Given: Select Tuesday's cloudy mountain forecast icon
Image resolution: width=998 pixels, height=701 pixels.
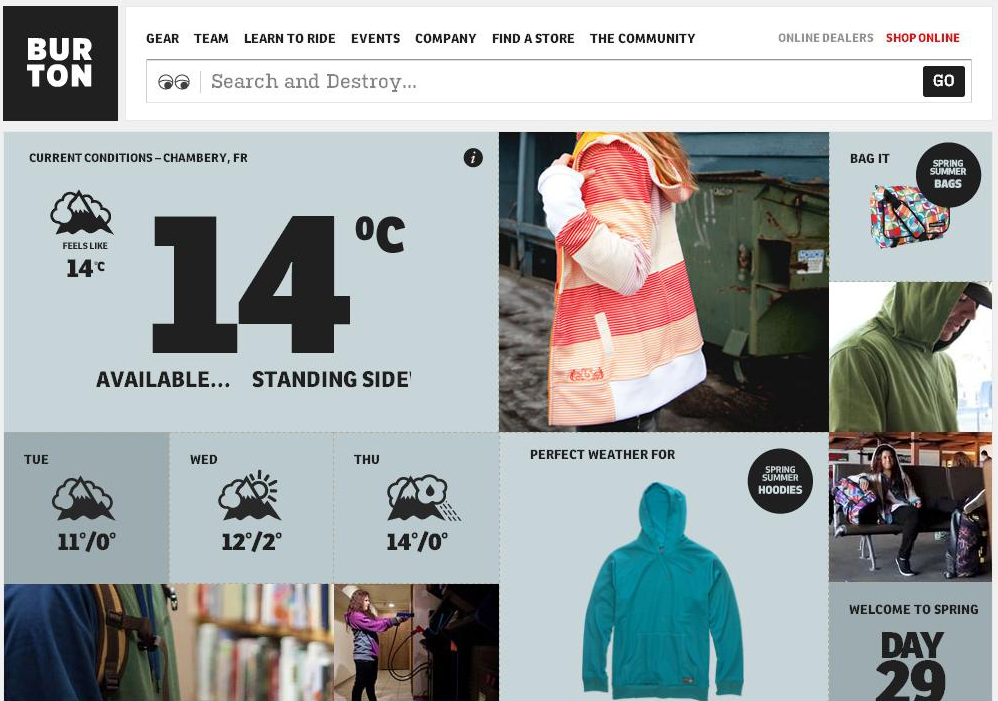Looking at the screenshot, I should tap(83, 498).
